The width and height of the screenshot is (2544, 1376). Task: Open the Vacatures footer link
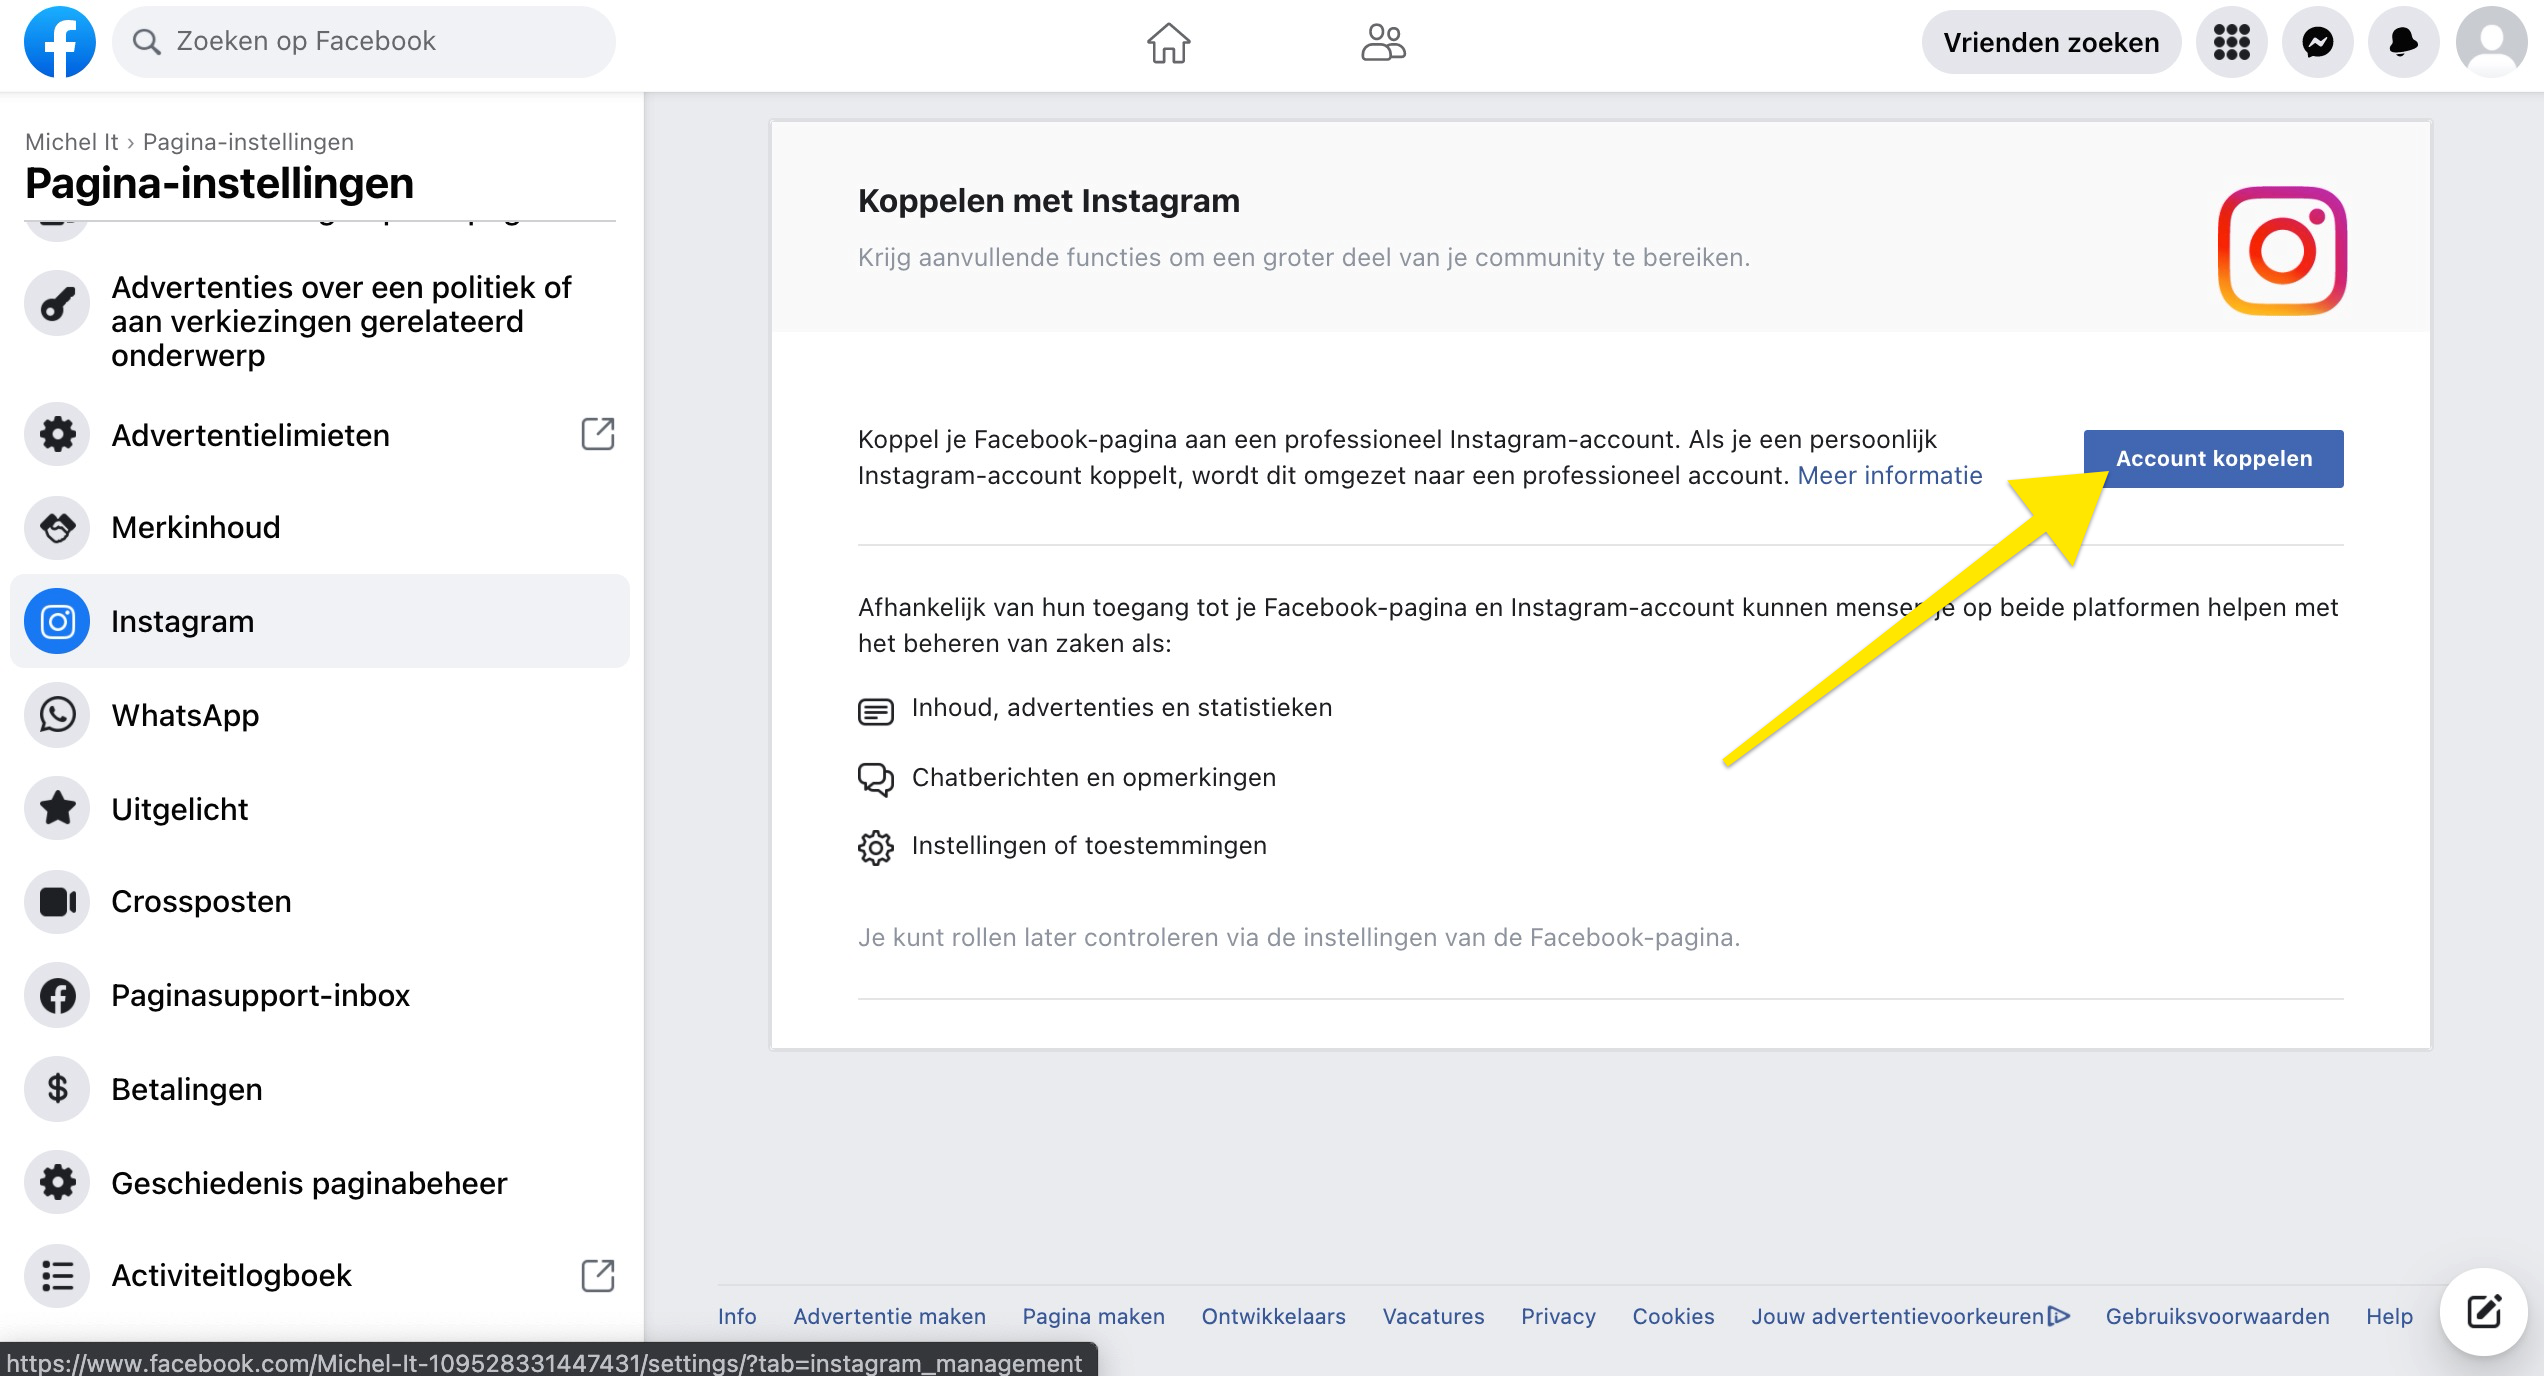point(1433,1316)
